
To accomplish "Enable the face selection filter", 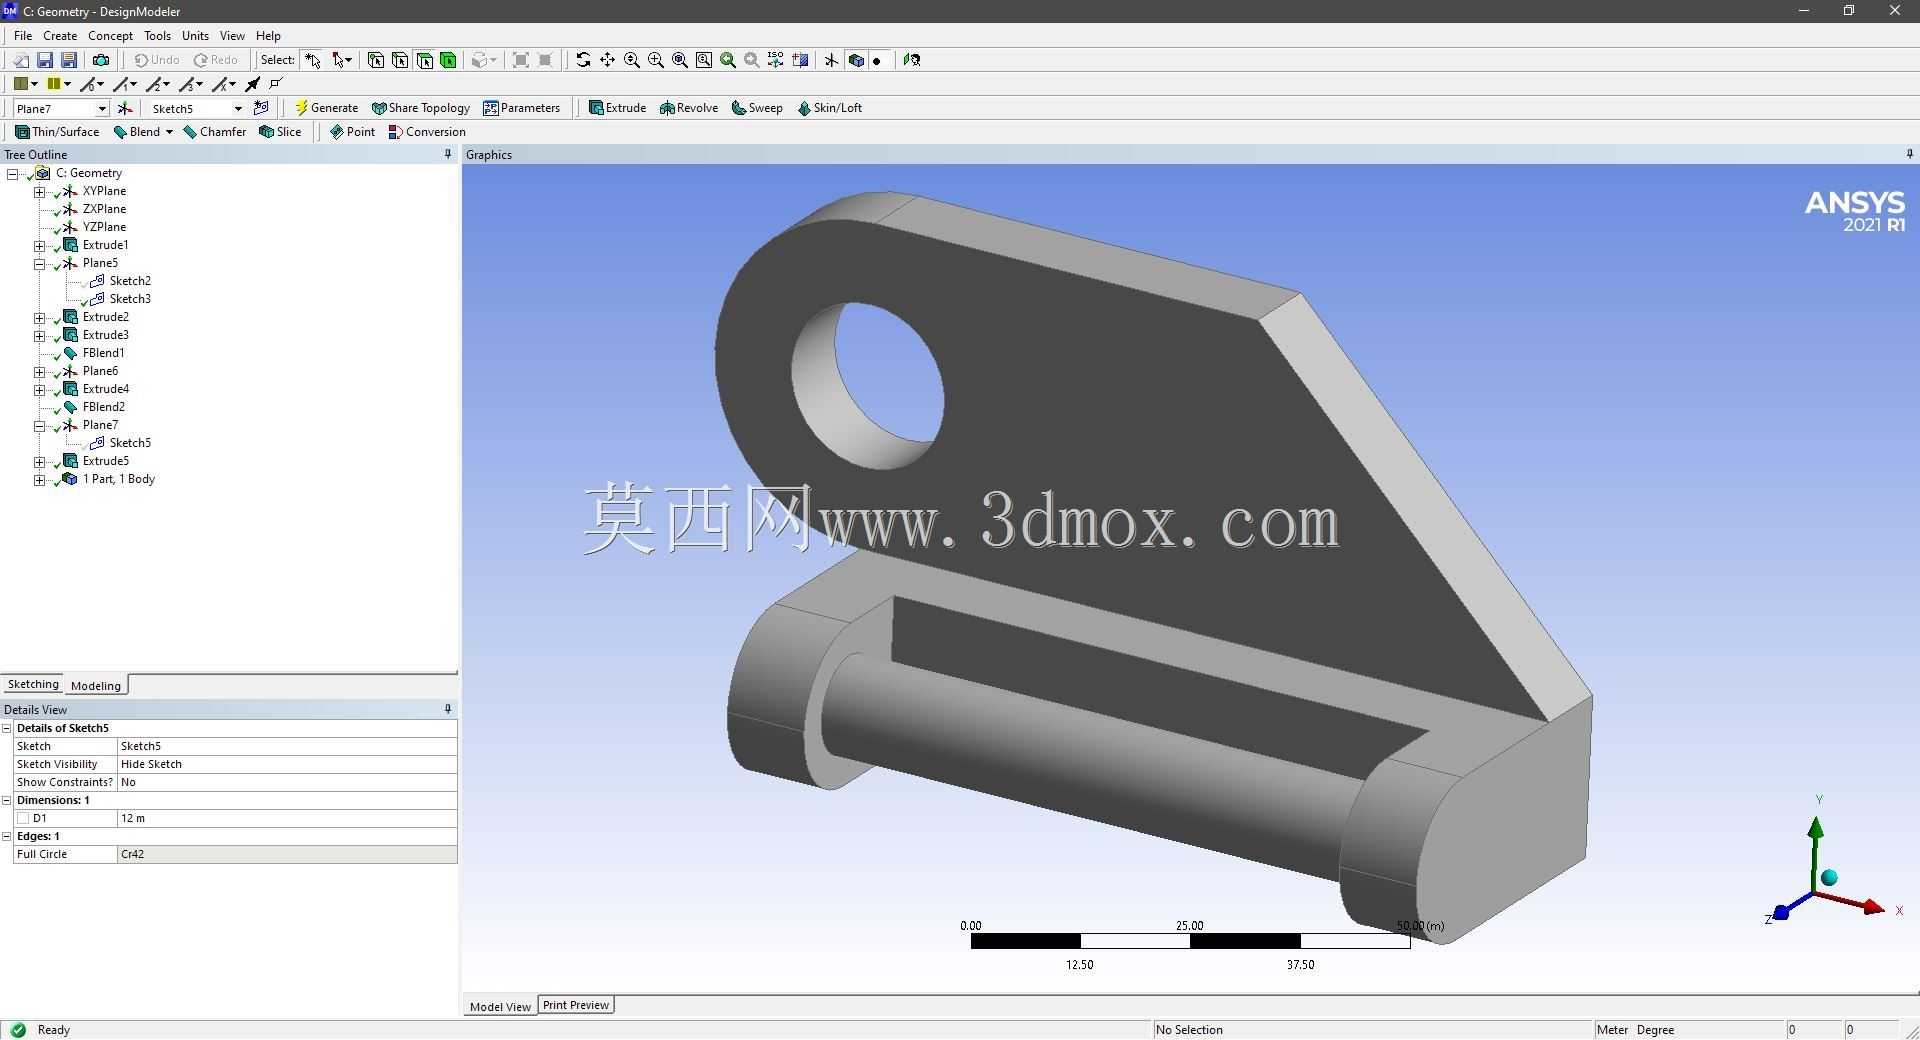I will (x=425, y=60).
